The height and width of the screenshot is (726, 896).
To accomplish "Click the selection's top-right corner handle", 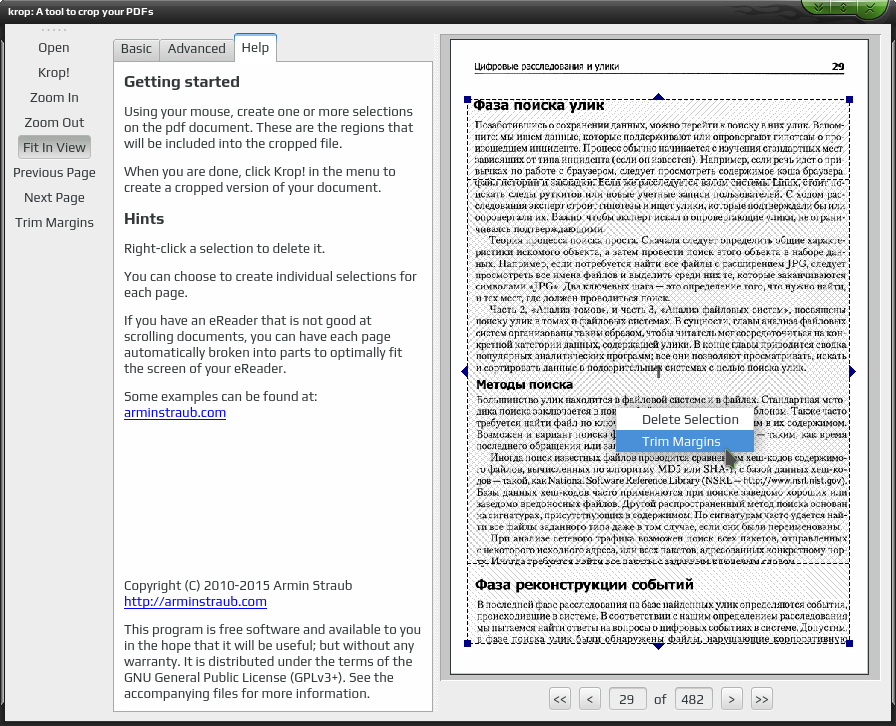I will (x=850, y=99).
